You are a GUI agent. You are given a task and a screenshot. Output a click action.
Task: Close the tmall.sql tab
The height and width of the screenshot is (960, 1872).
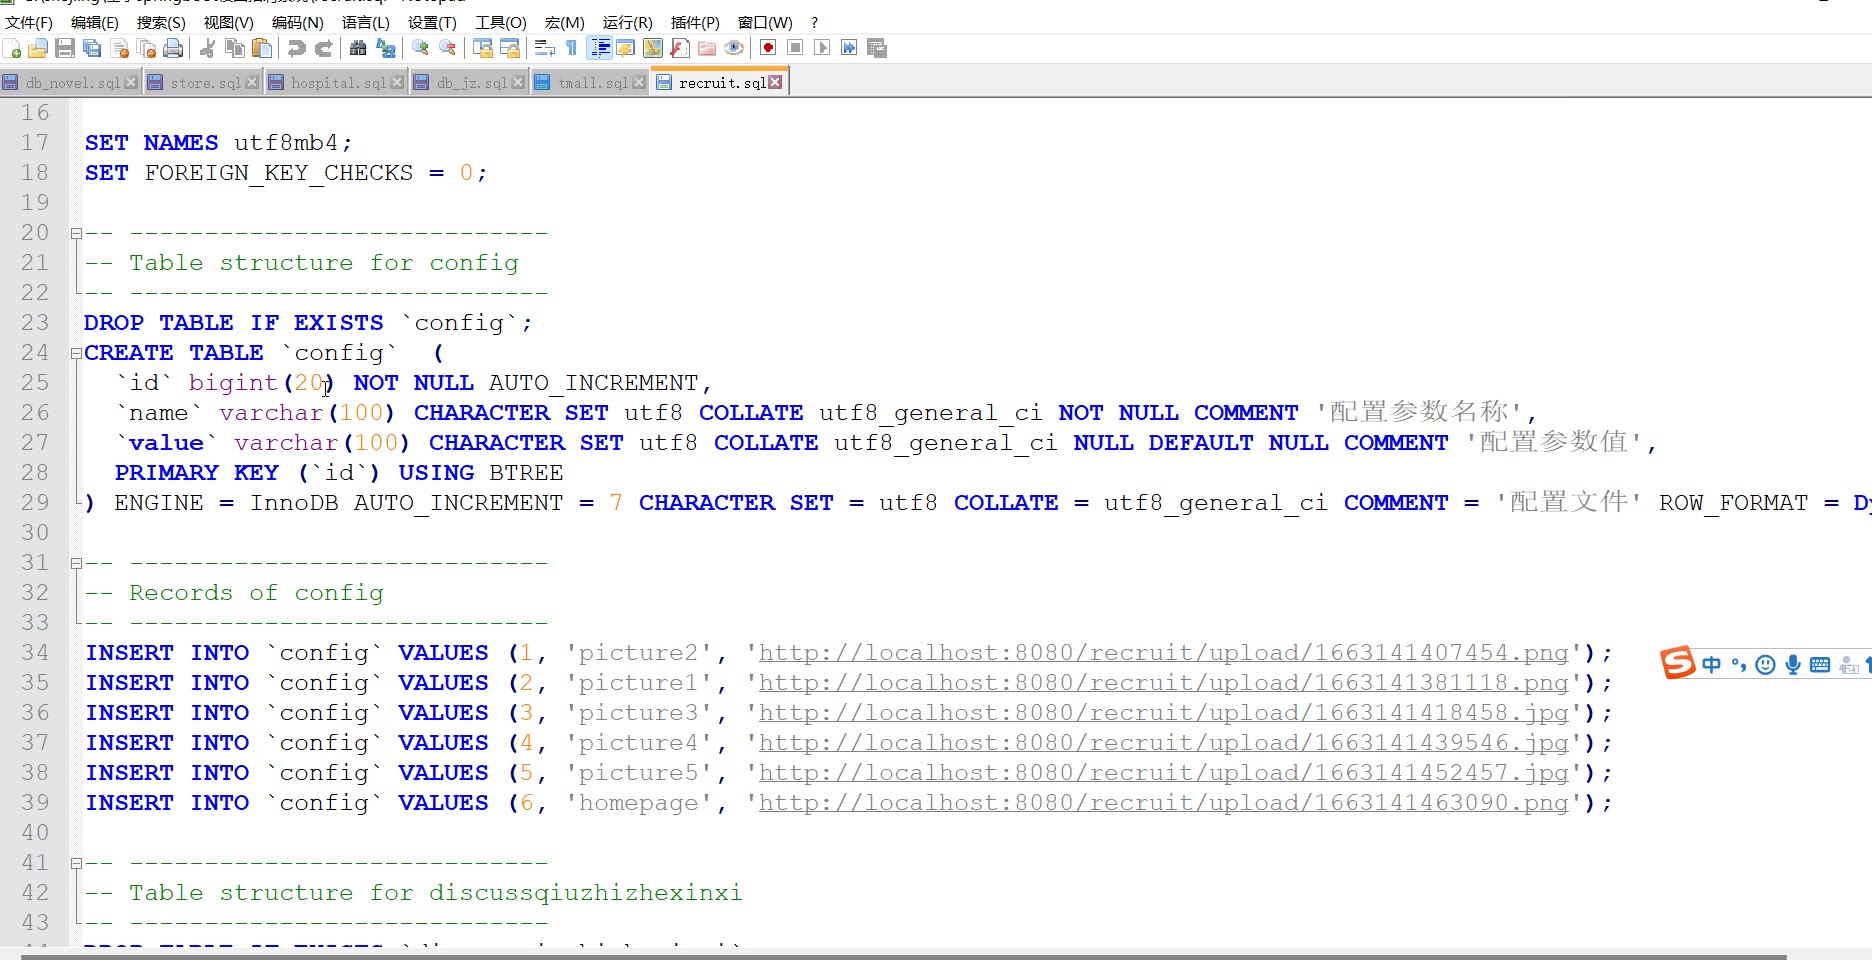click(x=639, y=83)
